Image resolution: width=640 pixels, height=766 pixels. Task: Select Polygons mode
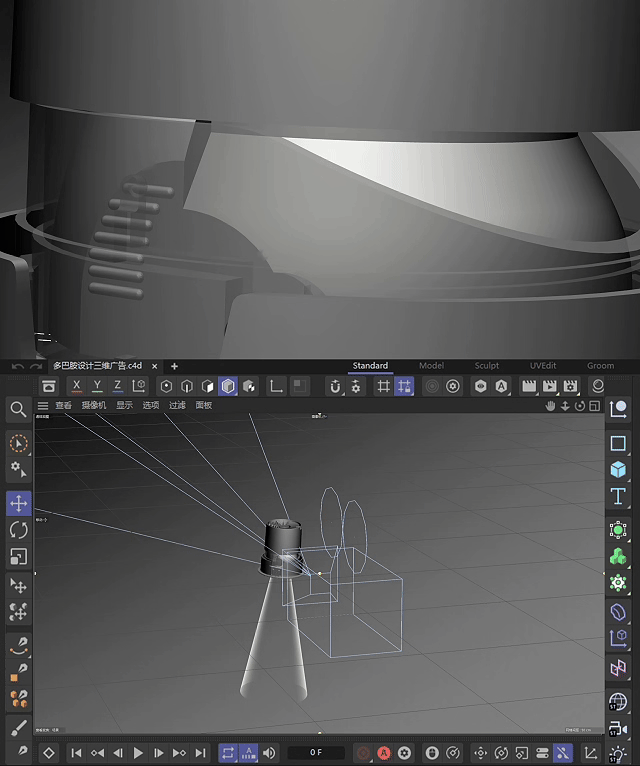[208, 386]
